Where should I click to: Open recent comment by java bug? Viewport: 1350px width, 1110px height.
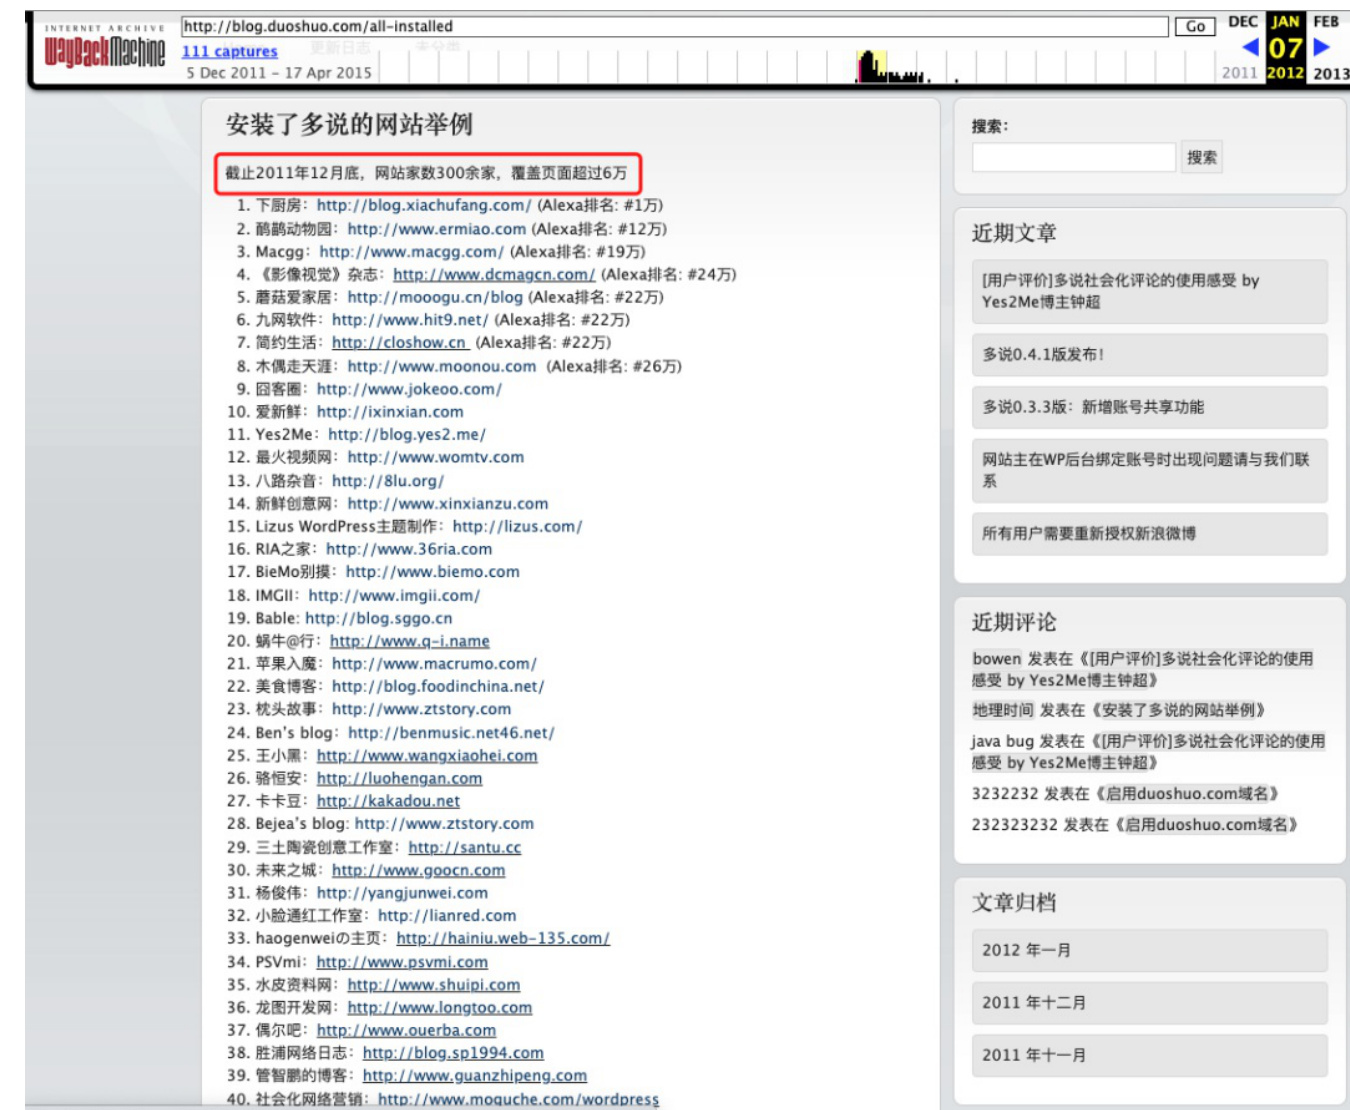(x=1148, y=752)
